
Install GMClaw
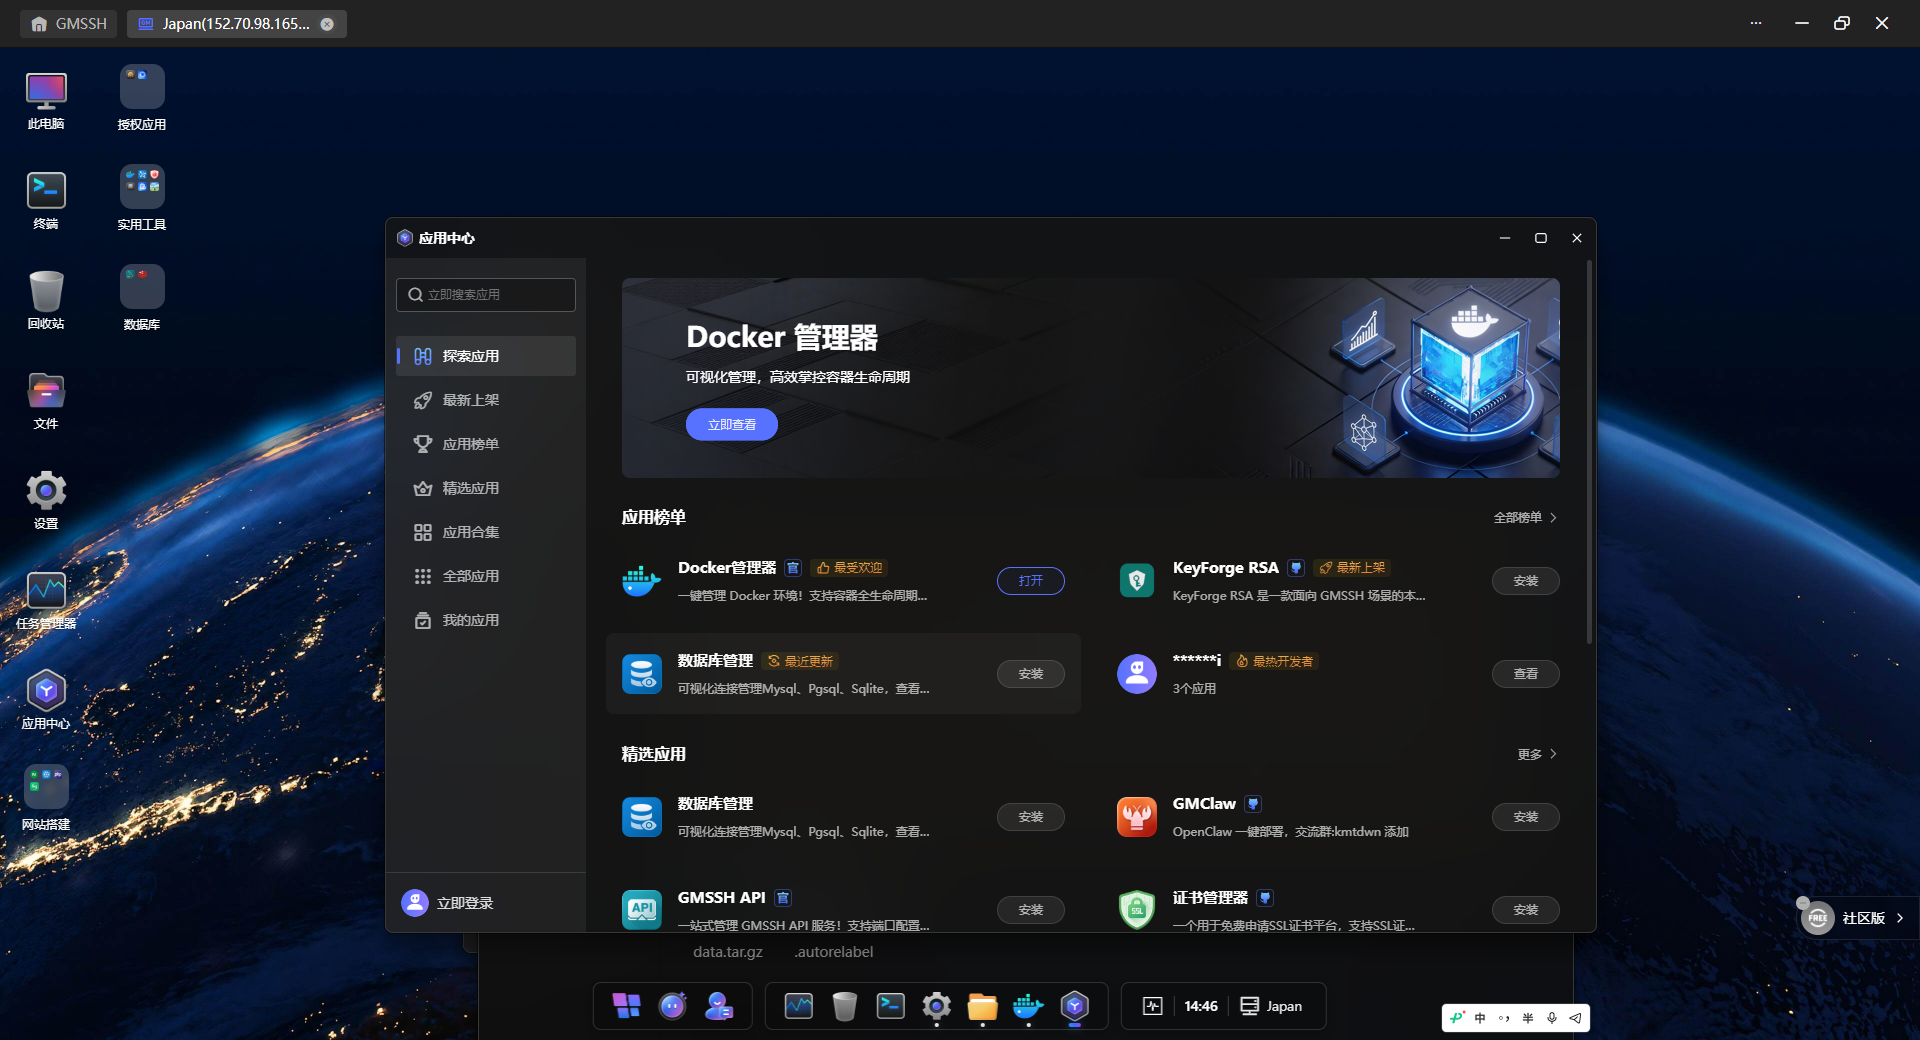(x=1526, y=817)
